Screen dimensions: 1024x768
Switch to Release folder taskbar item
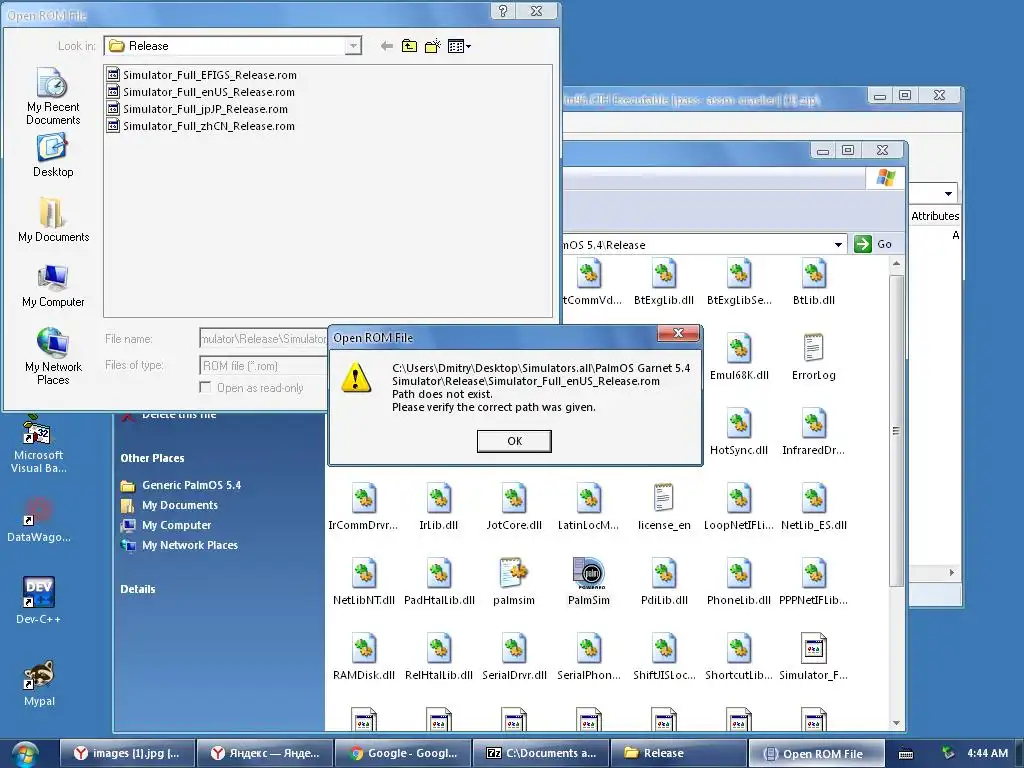(678, 753)
